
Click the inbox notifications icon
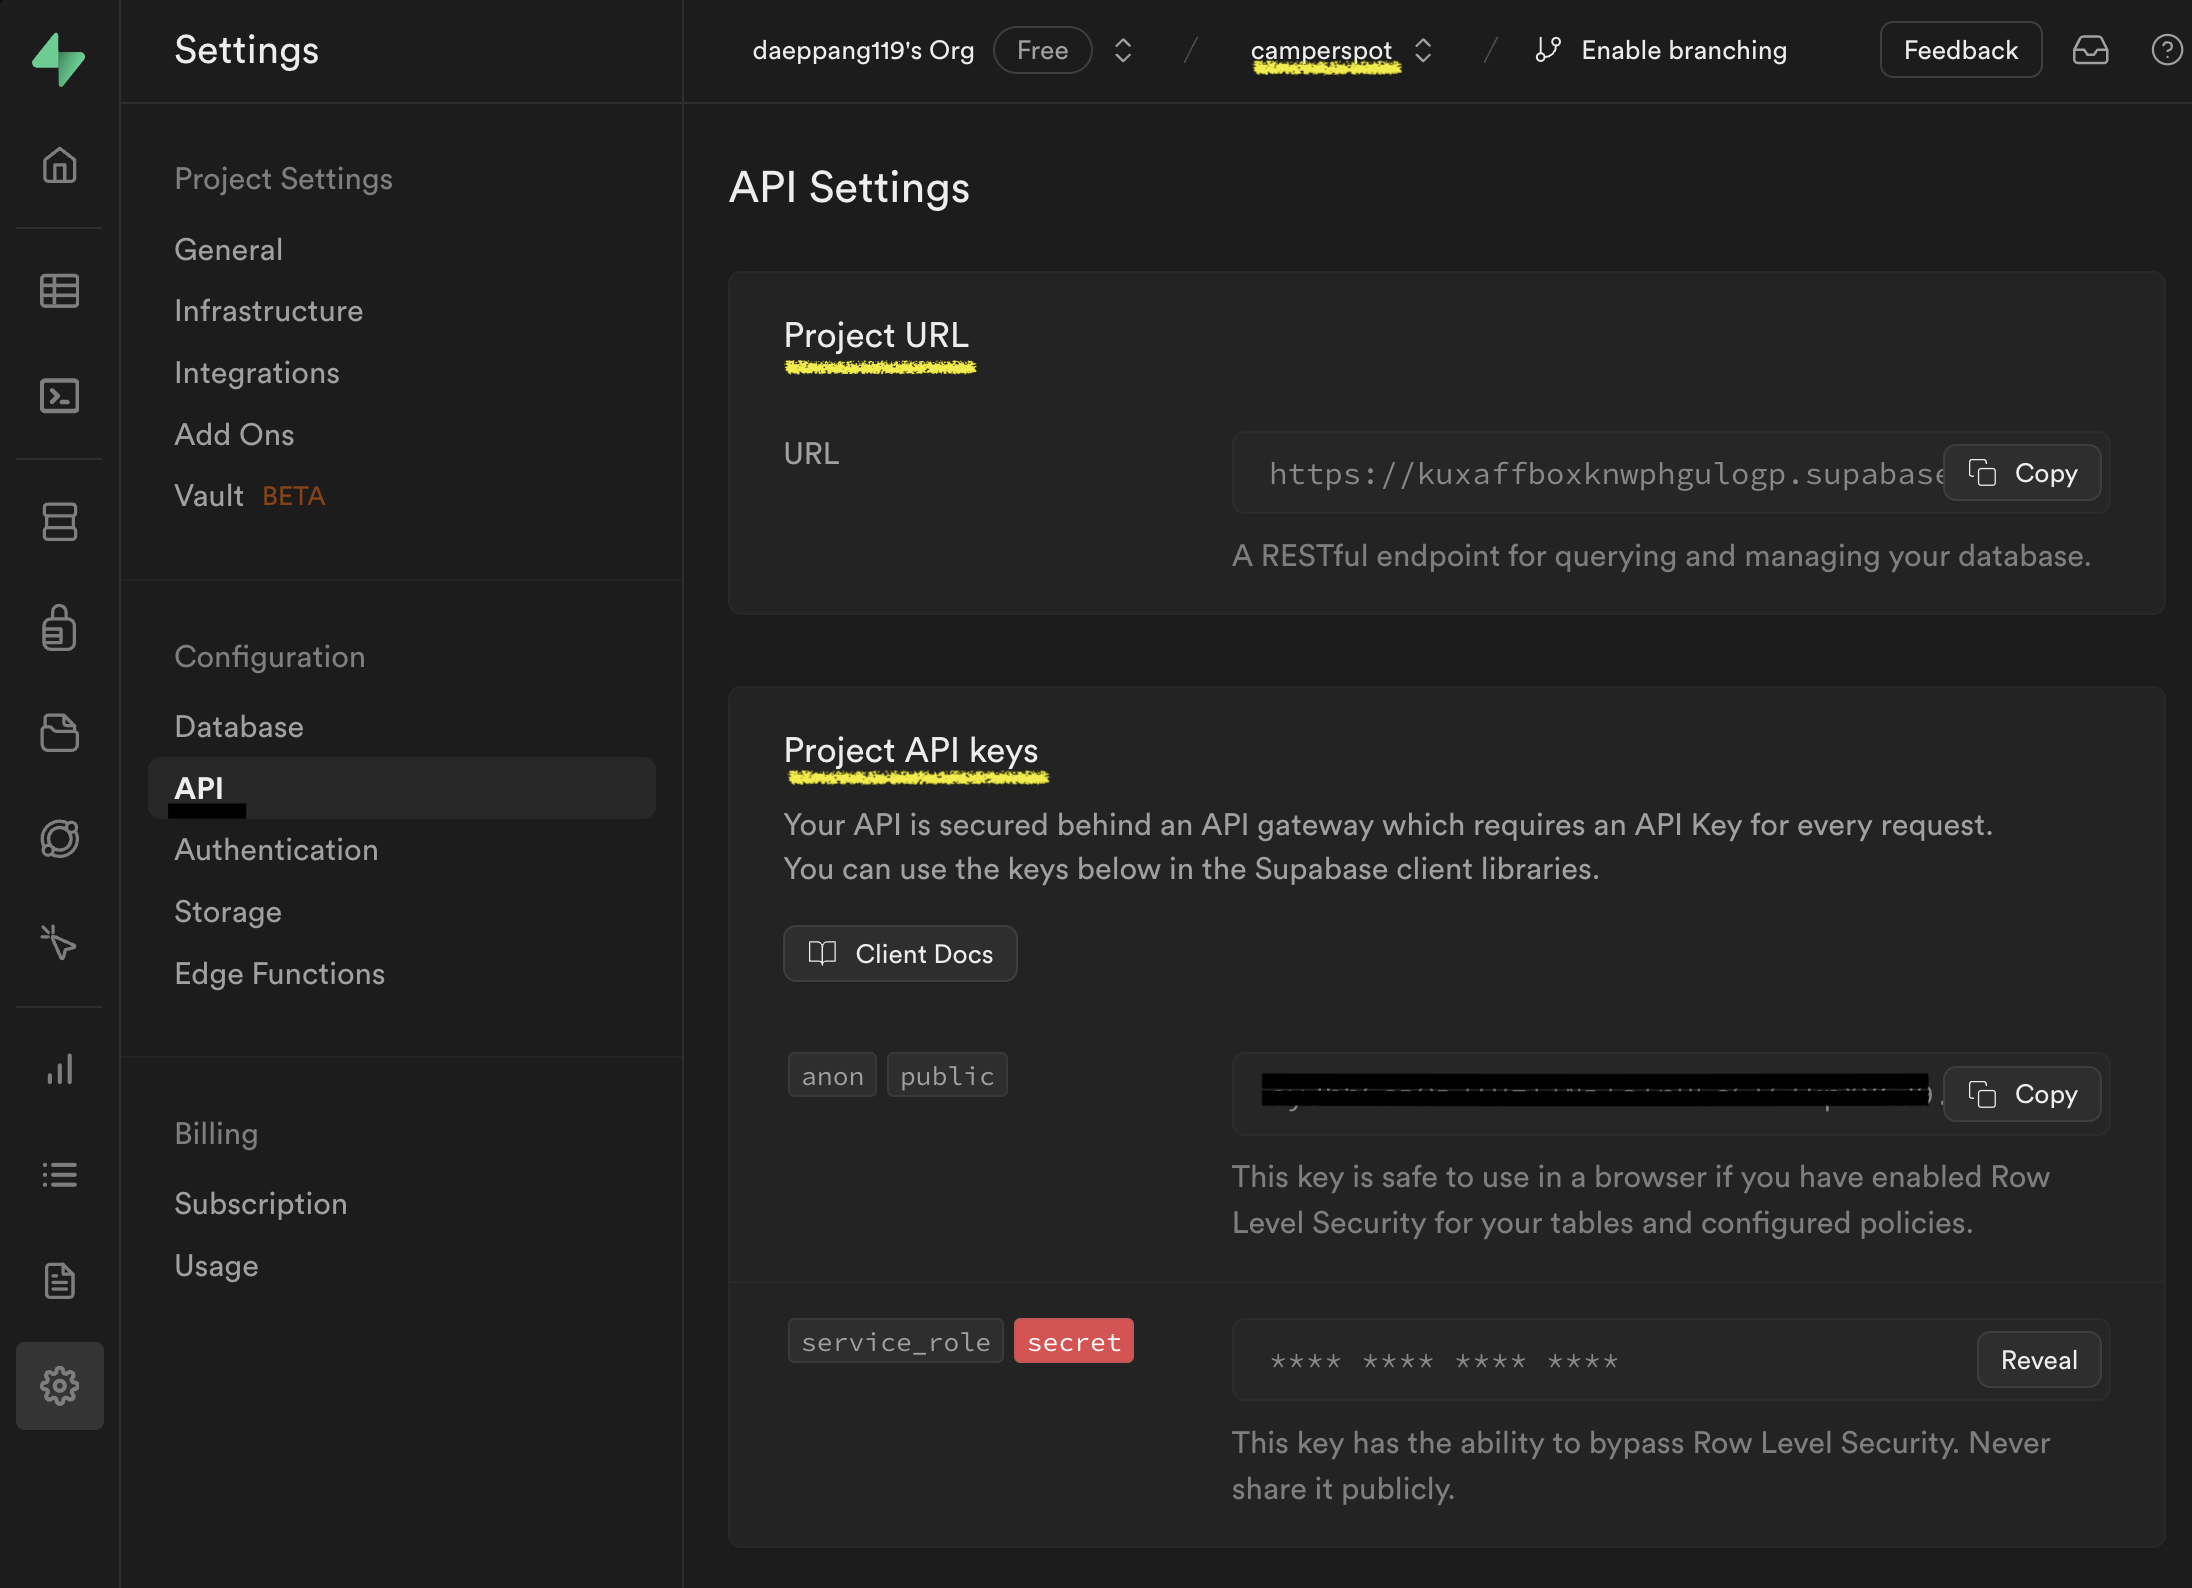[2090, 50]
